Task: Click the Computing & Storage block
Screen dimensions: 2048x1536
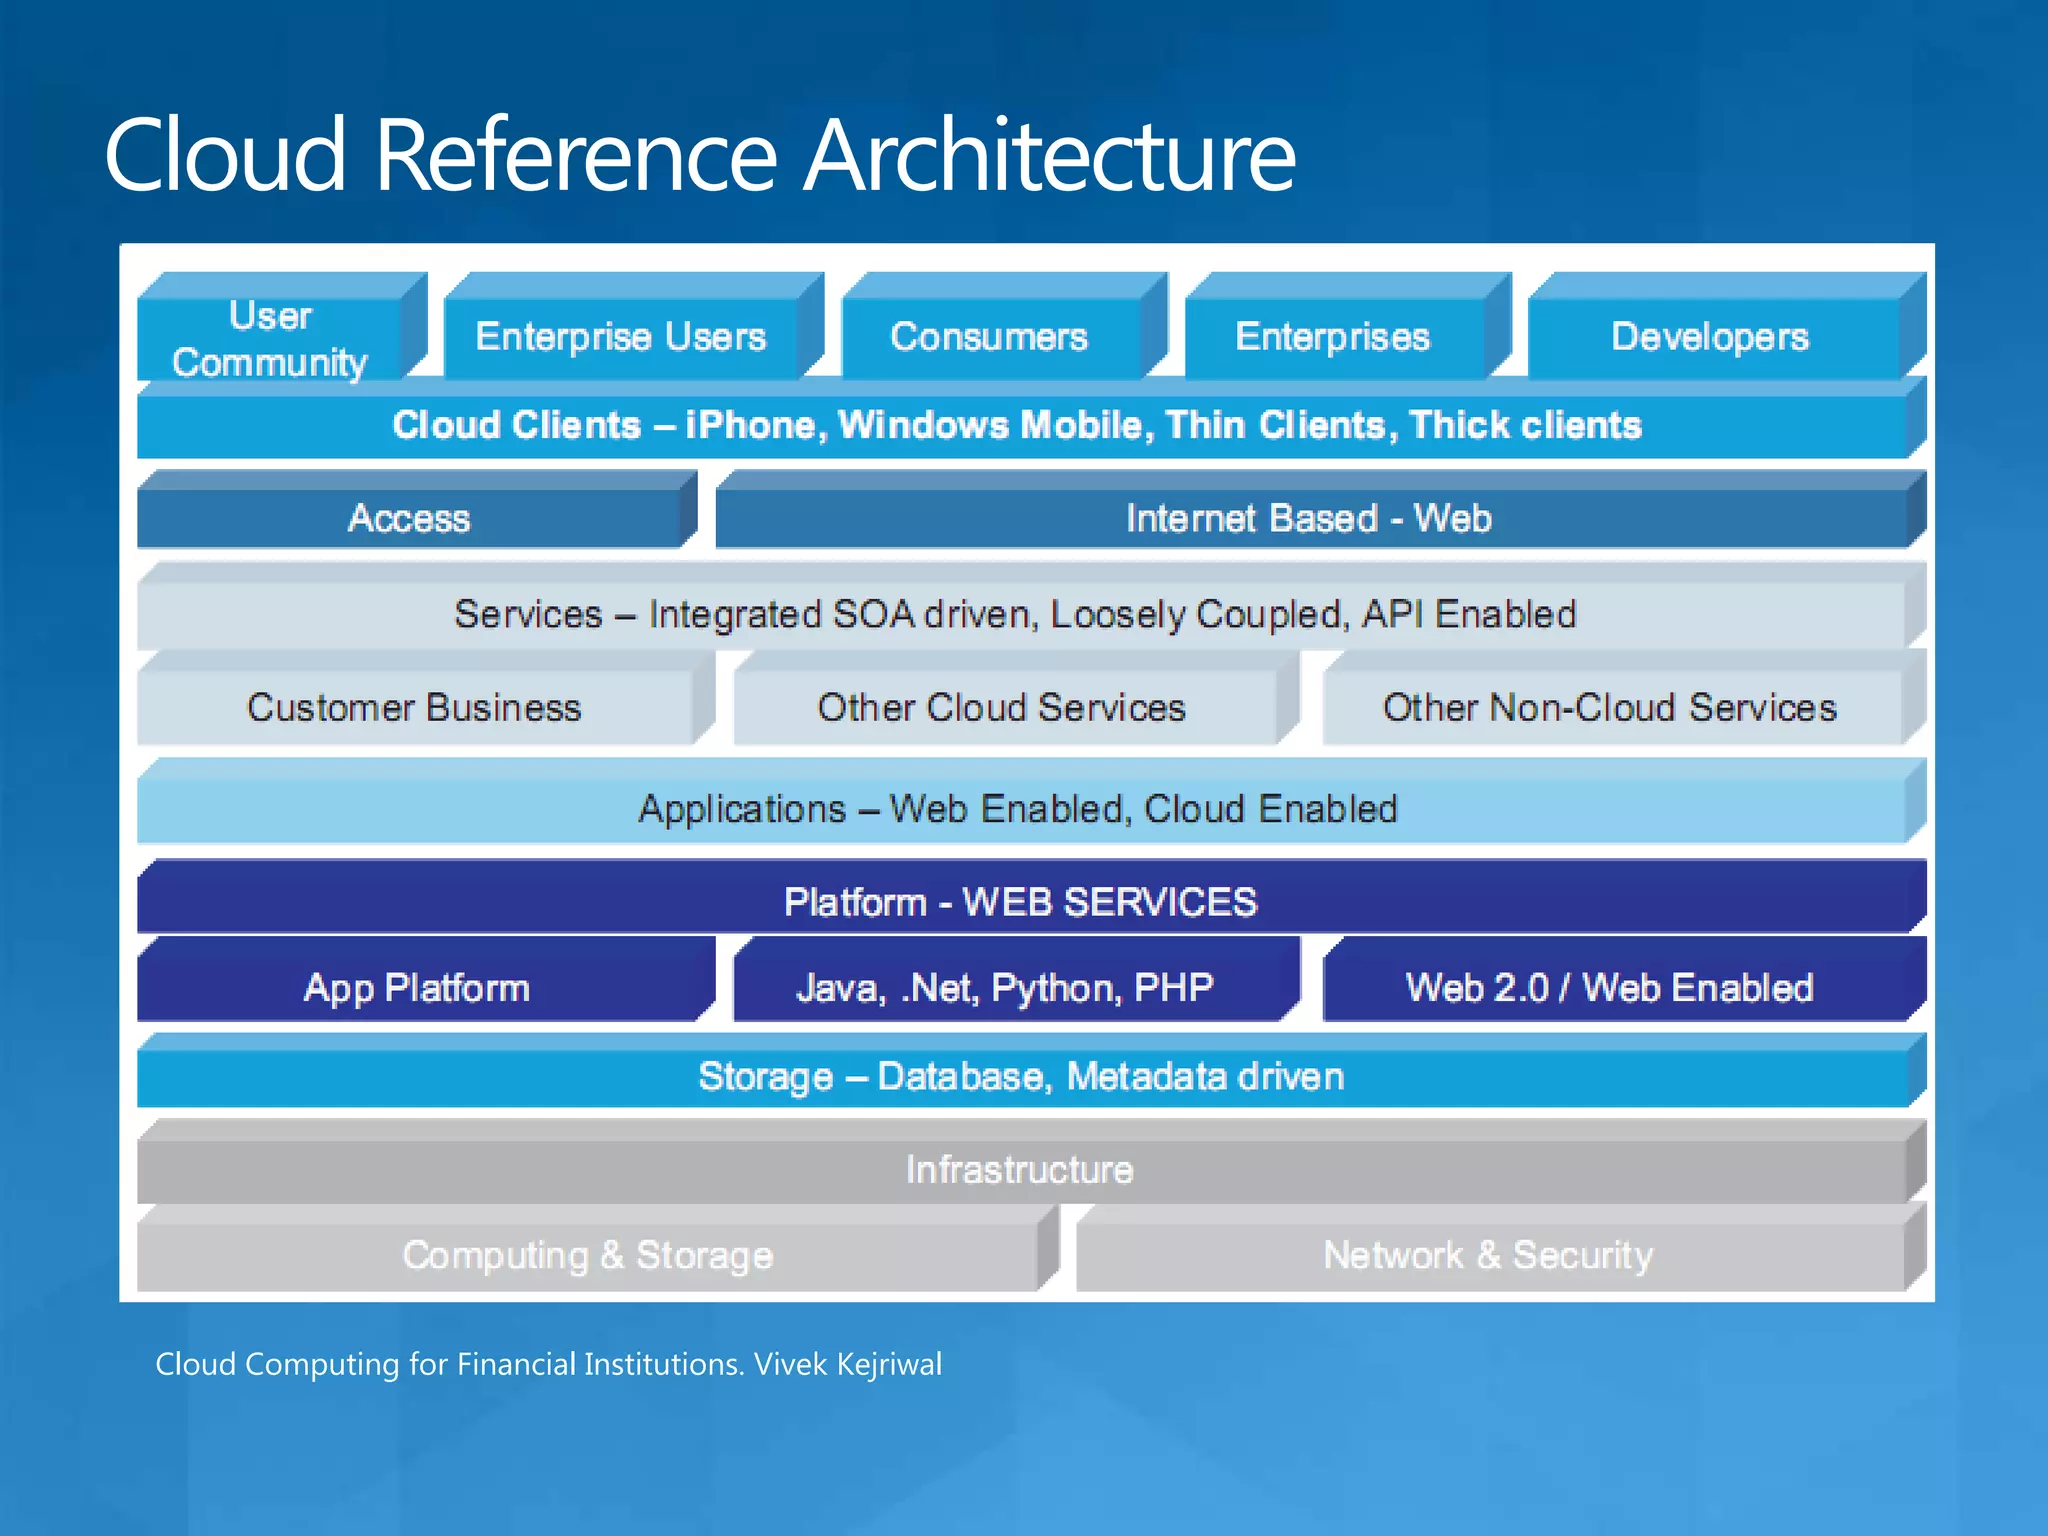Action: point(588,1254)
